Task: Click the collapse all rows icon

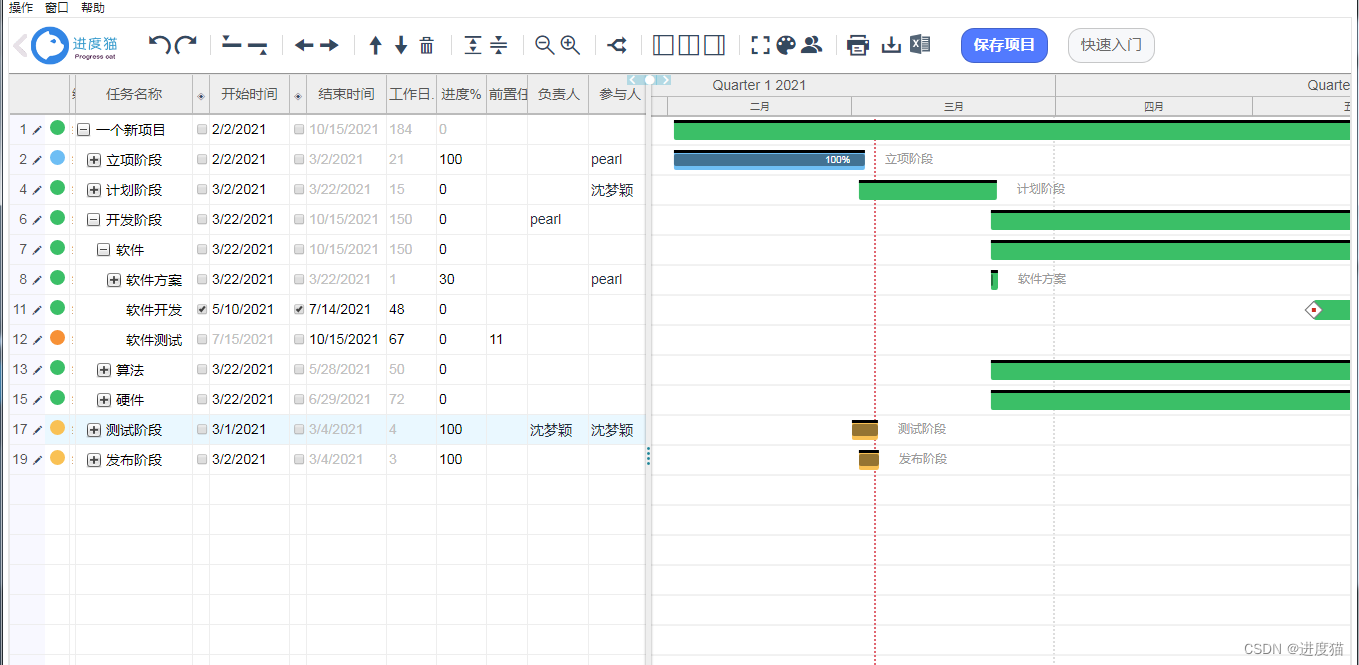Action: point(499,45)
